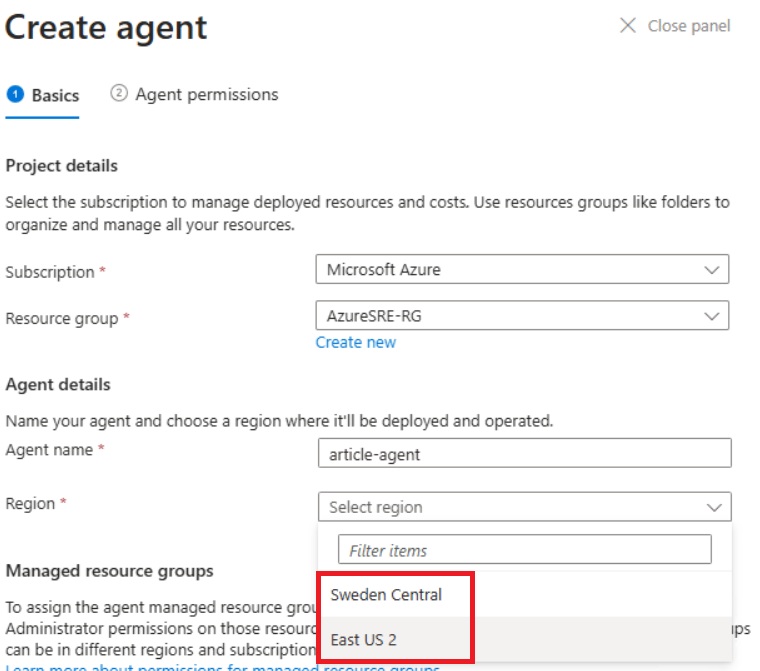This screenshot has width=760, height=671.
Task: Click the Region dropdown chevron arrow
Action: 714,507
